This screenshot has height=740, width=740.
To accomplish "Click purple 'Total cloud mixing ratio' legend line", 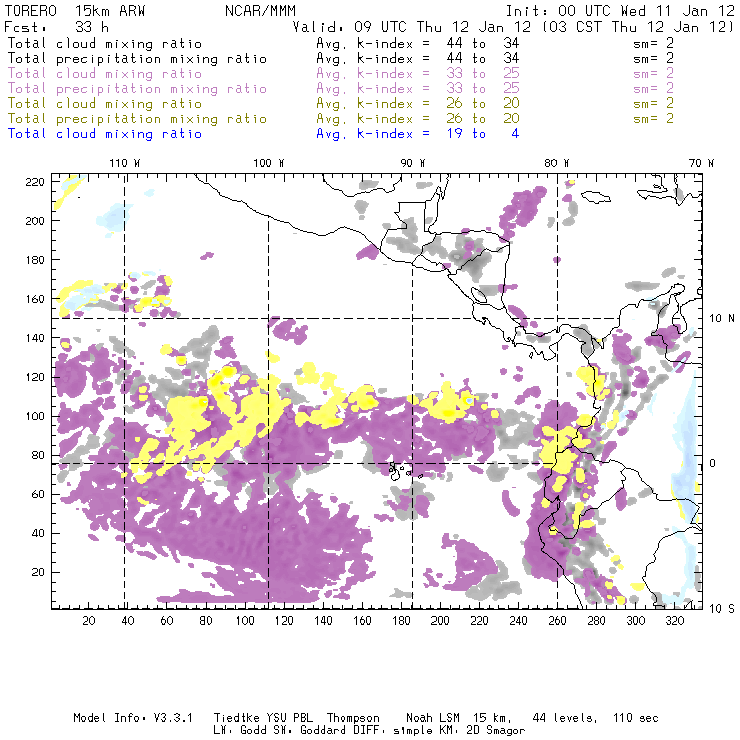I will coord(105,74).
